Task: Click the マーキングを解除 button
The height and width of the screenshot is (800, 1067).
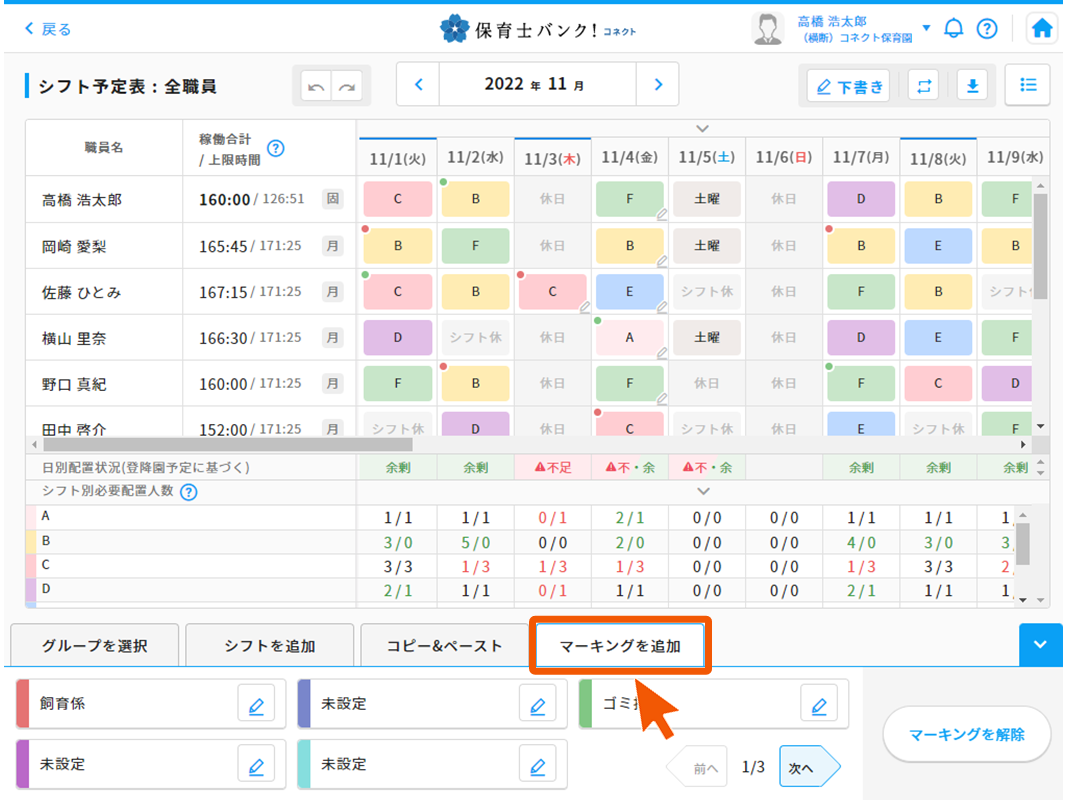Action: tap(966, 735)
